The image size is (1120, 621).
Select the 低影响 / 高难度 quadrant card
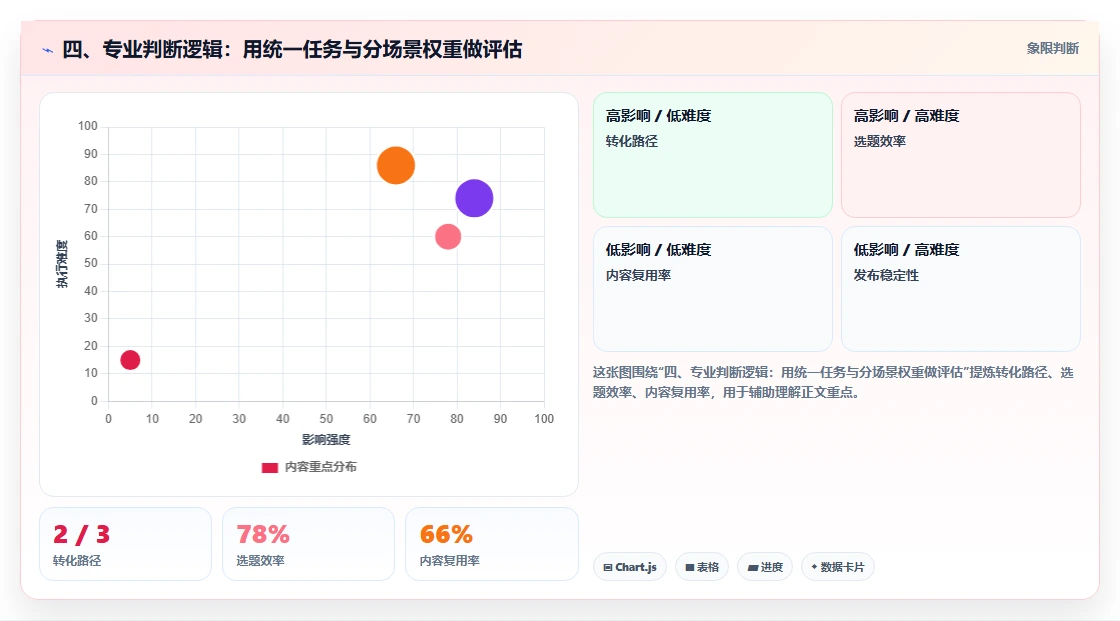pos(961,289)
